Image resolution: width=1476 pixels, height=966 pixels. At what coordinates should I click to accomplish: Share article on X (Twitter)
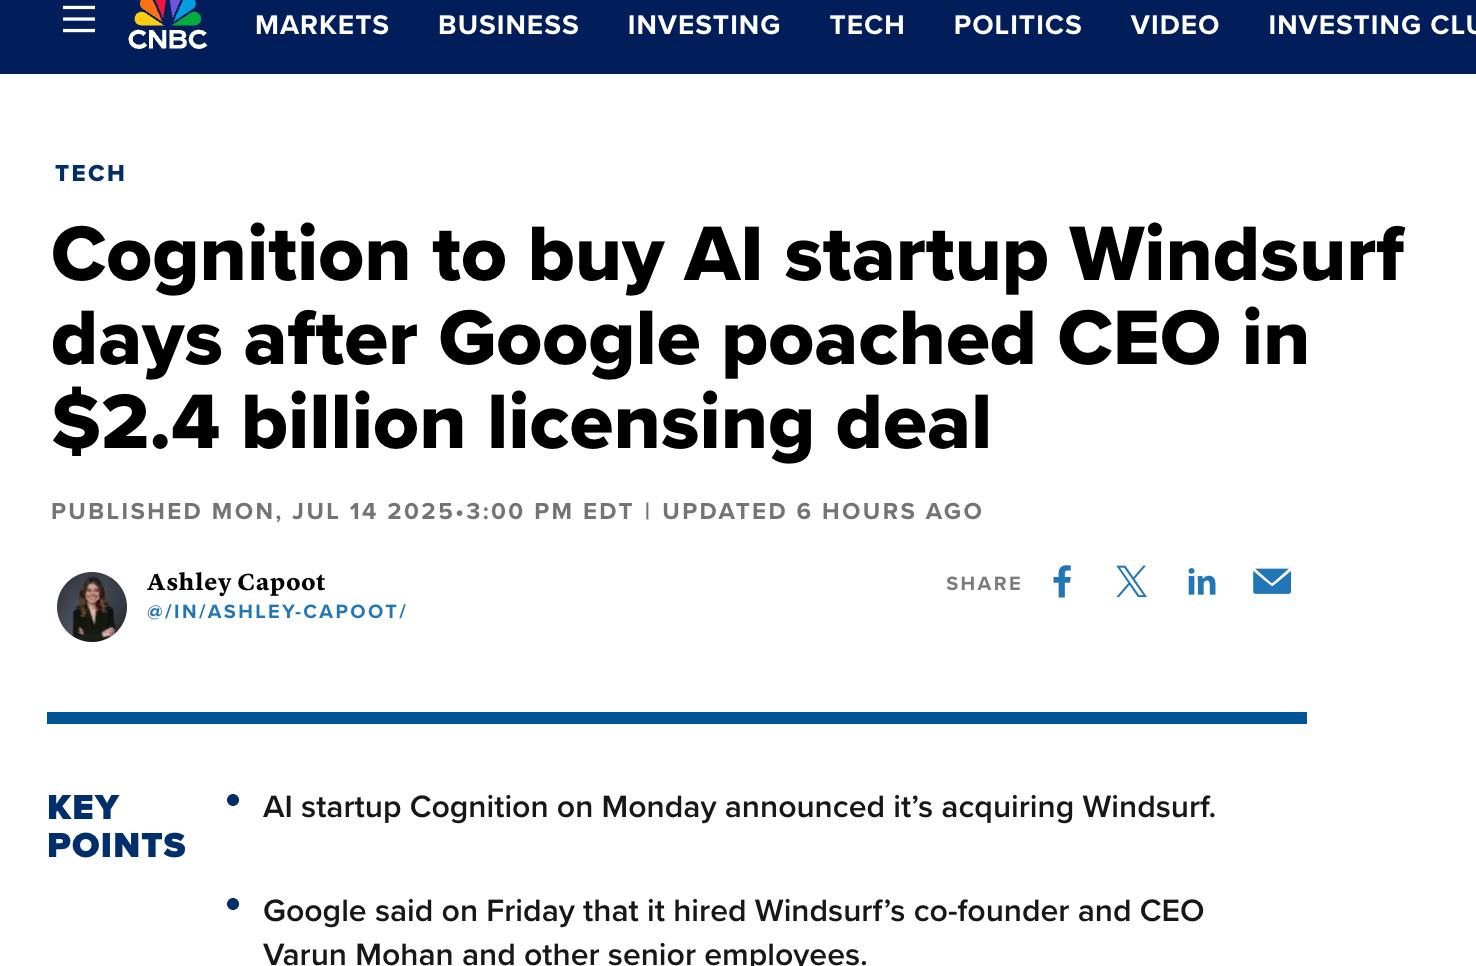(1131, 582)
